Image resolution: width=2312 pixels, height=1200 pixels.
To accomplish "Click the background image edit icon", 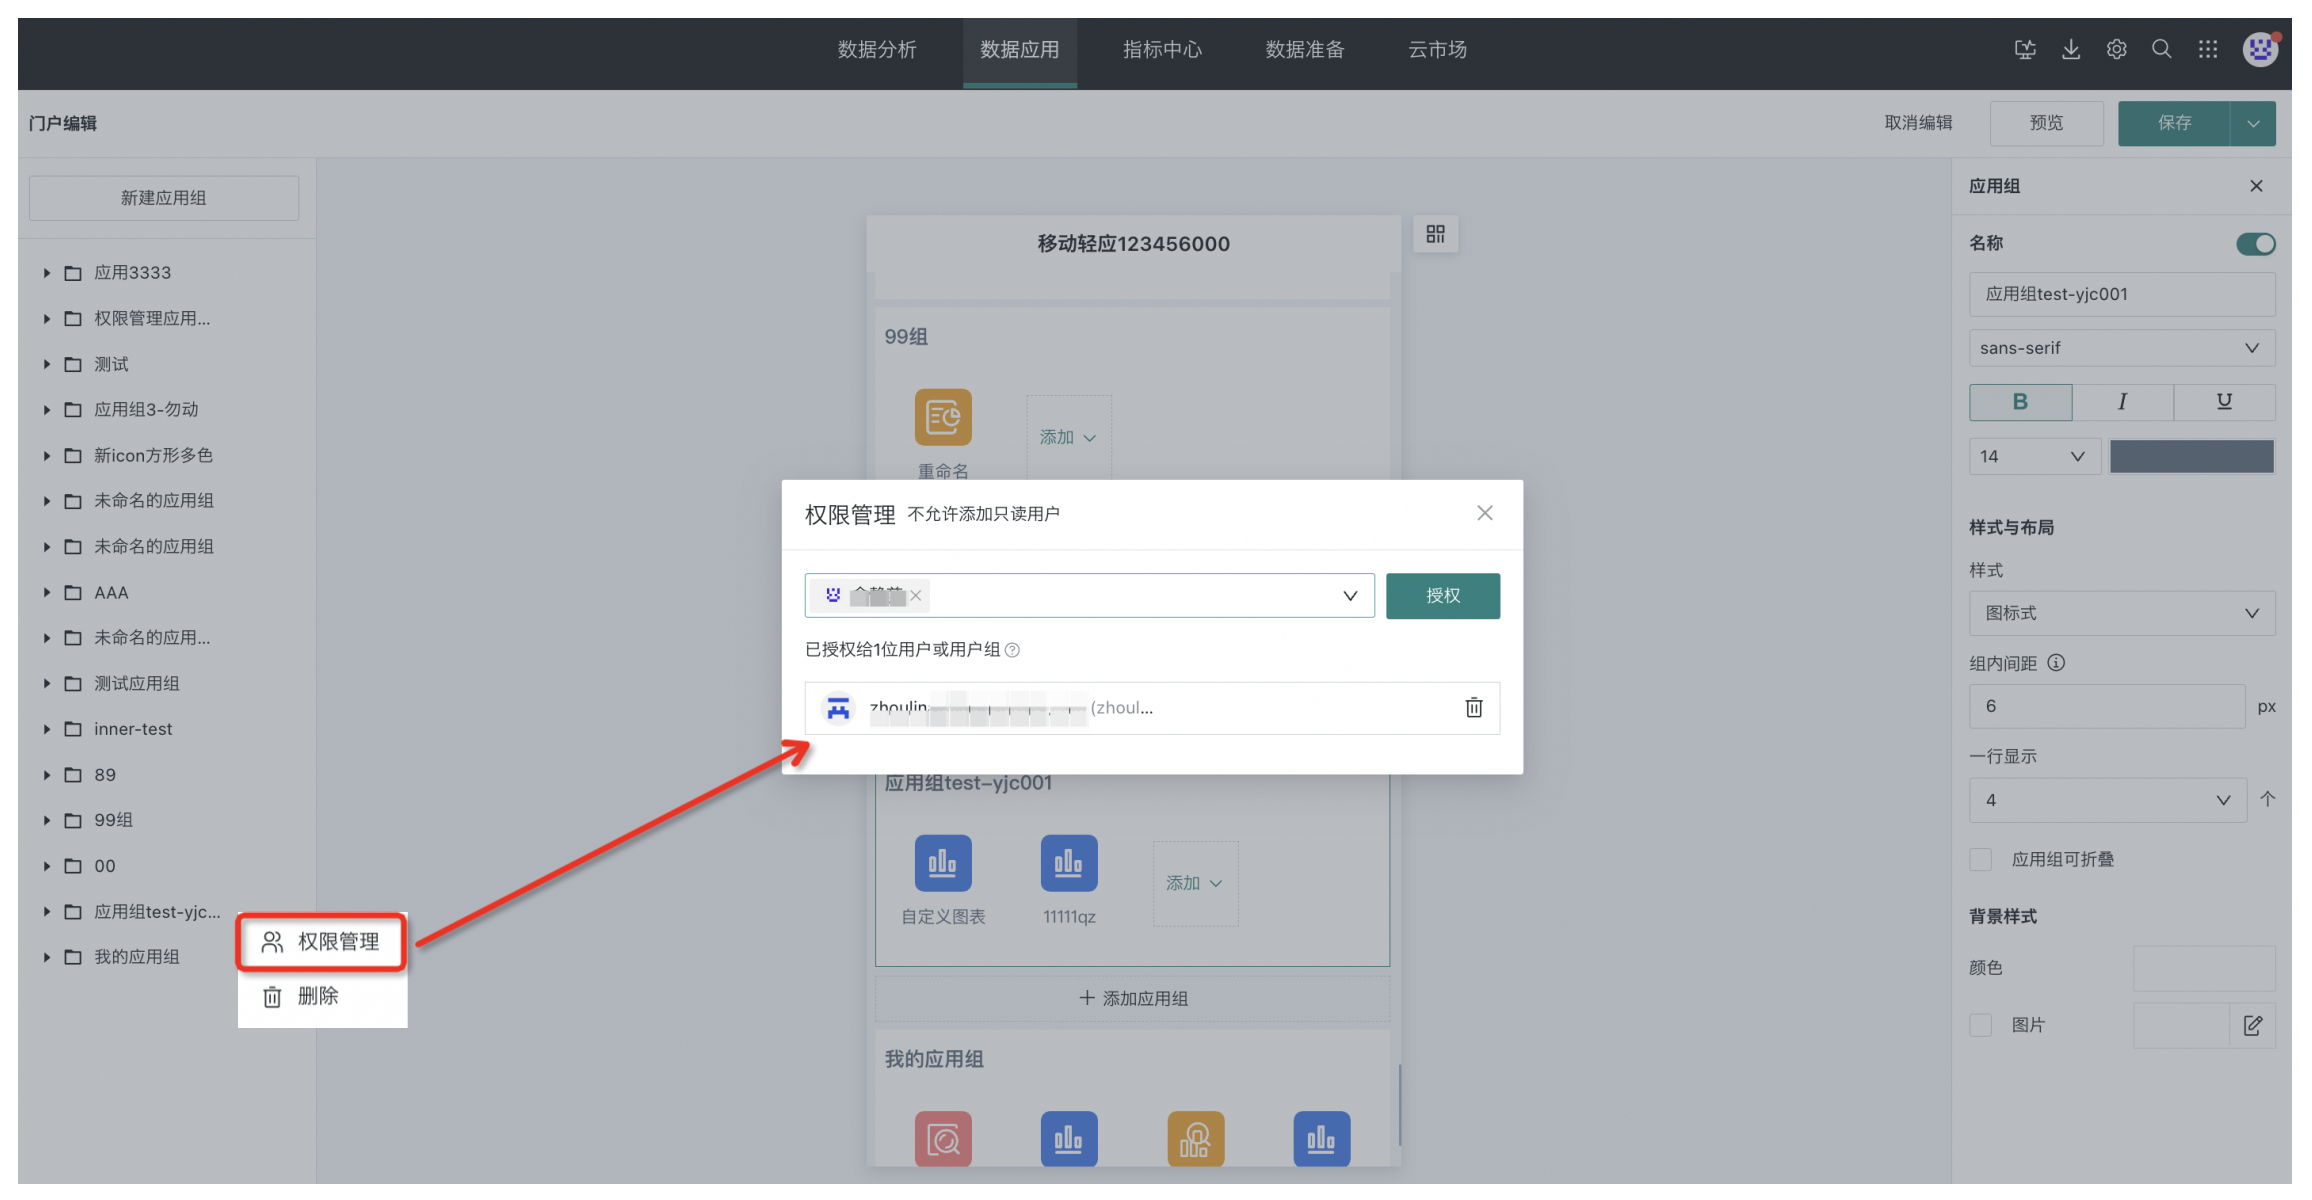I will 2252,1025.
